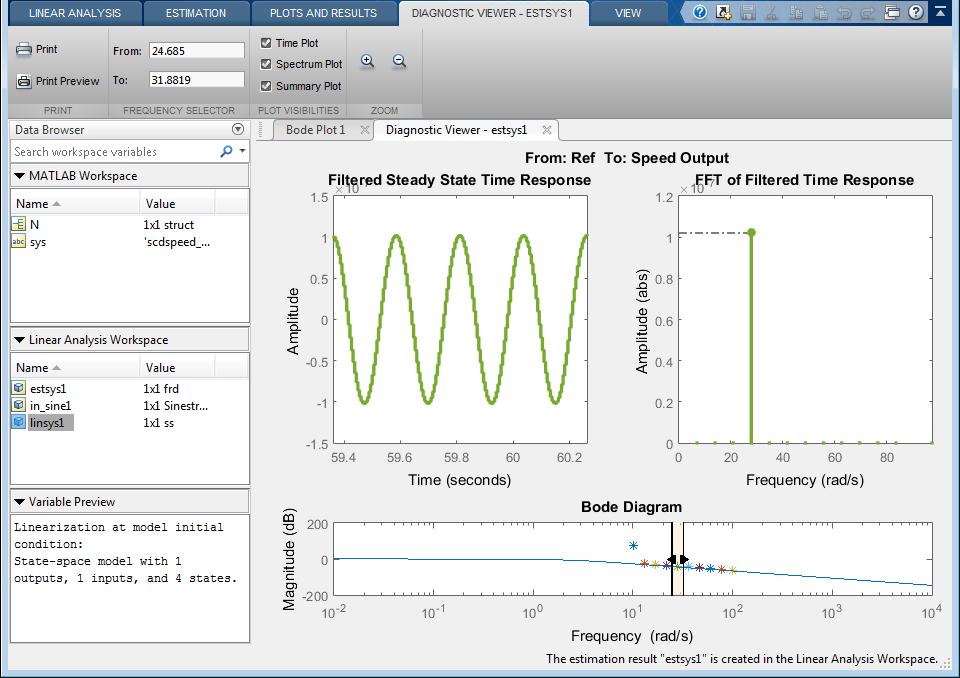Screen dimensions: 960x678
Task: Click the switch windows icon in quick access bar
Action: 892,12
